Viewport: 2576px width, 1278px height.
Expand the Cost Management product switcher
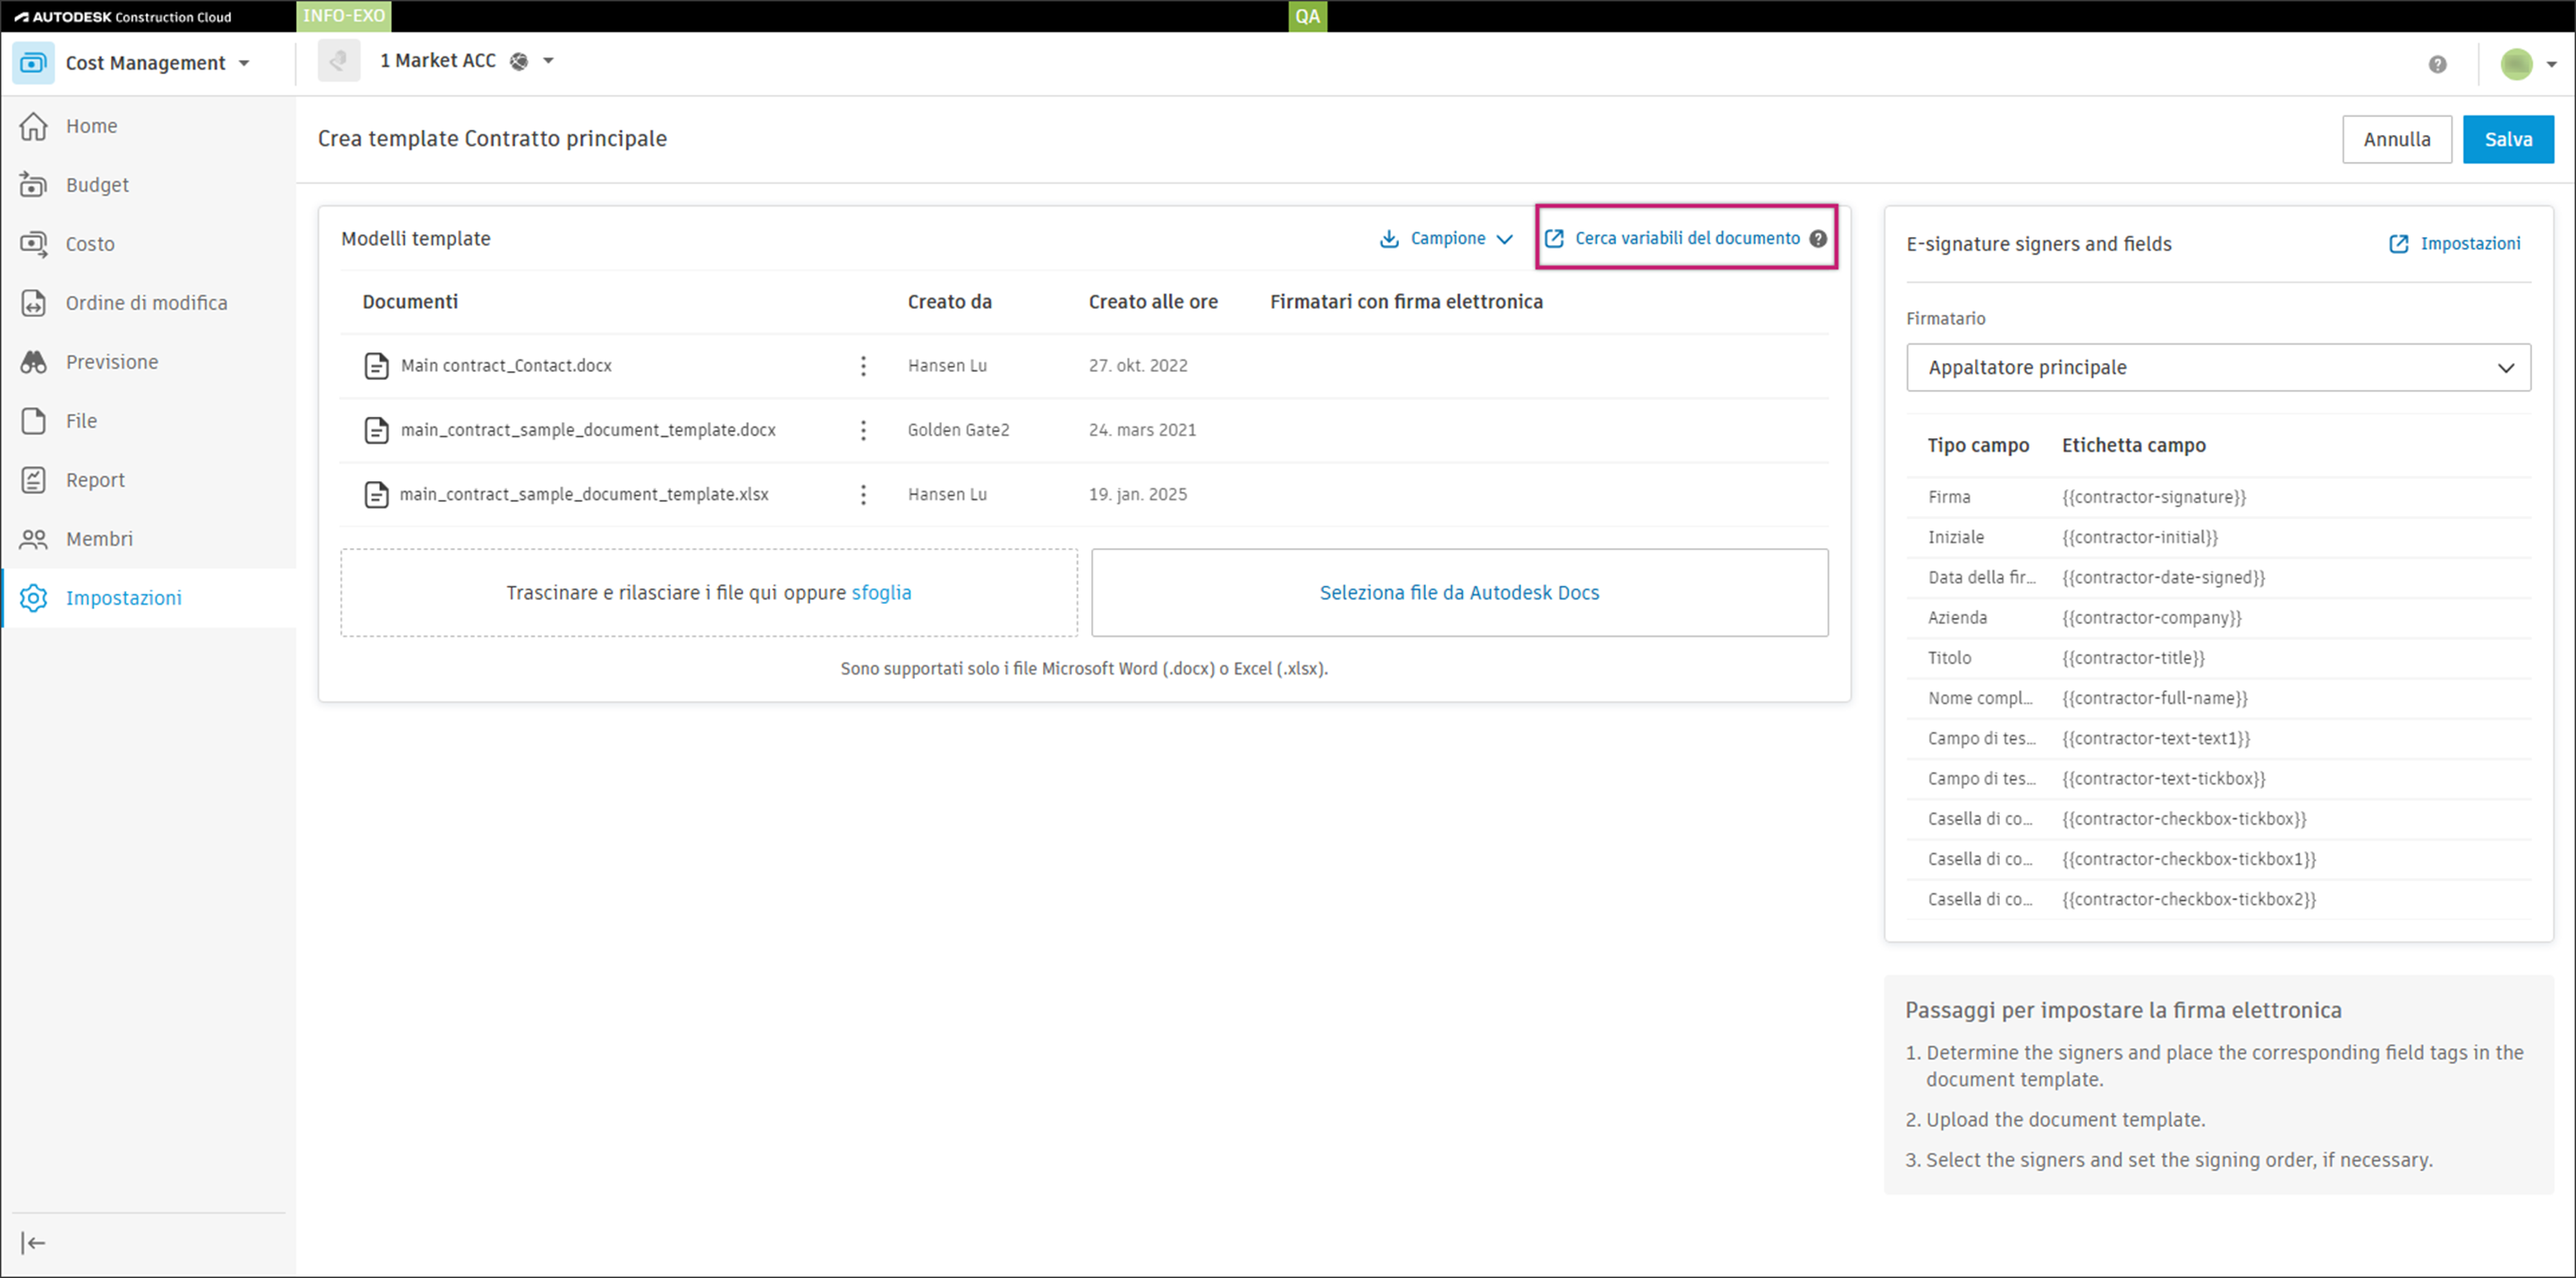(244, 63)
